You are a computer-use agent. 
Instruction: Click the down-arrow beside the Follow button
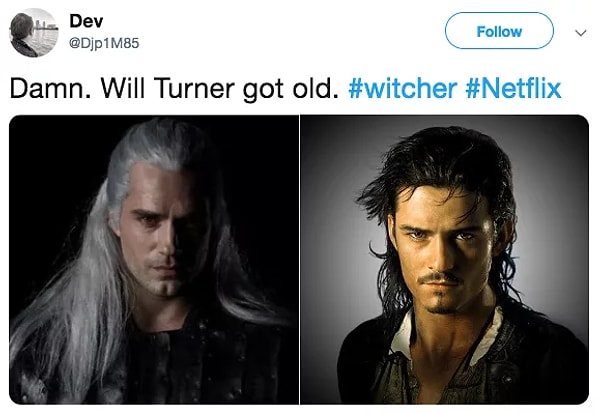pos(580,33)
